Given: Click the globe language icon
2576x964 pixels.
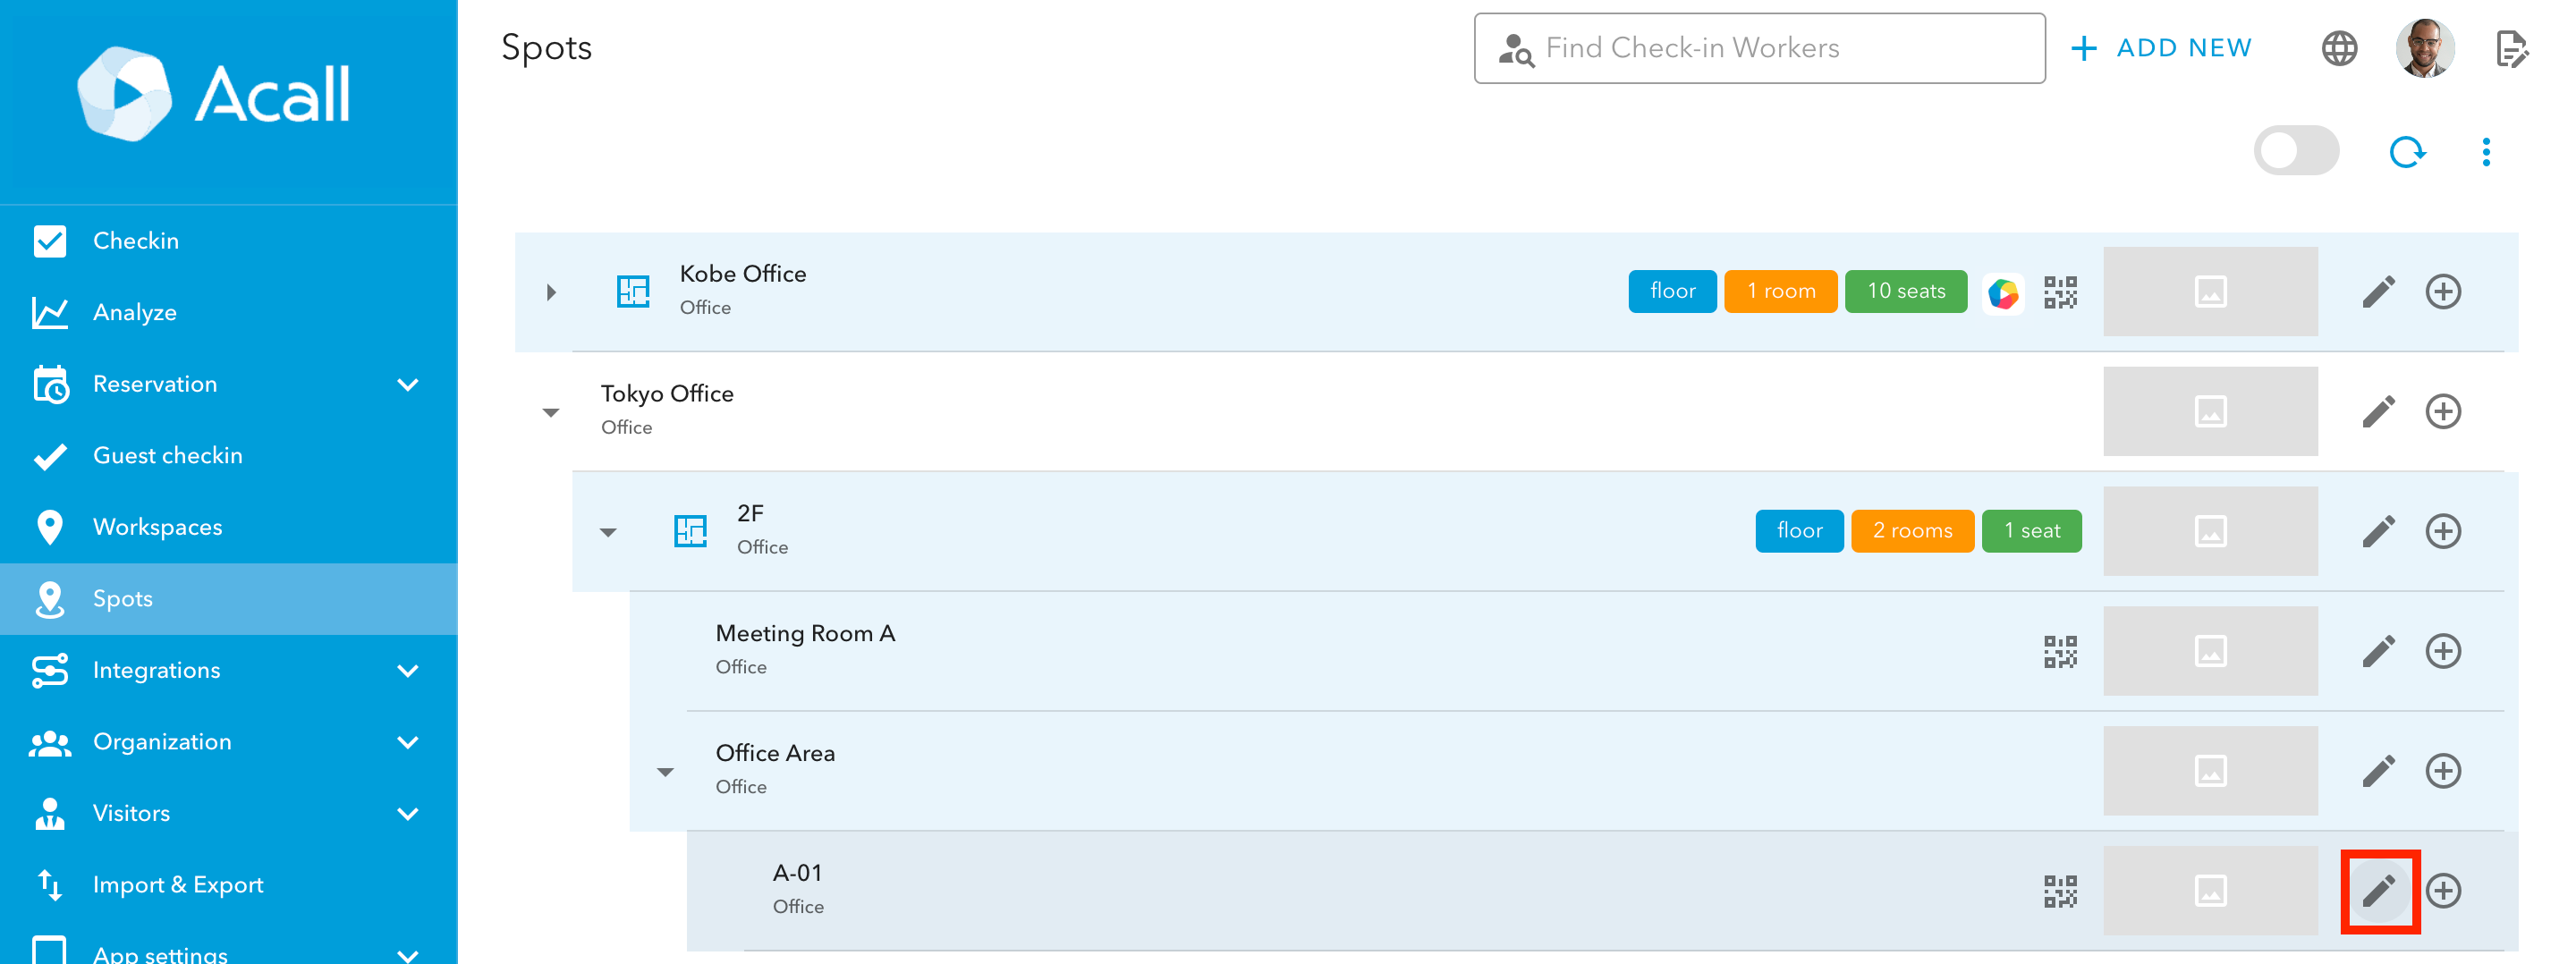Looking at the screenshot, I should click(x=2339, y=48).
